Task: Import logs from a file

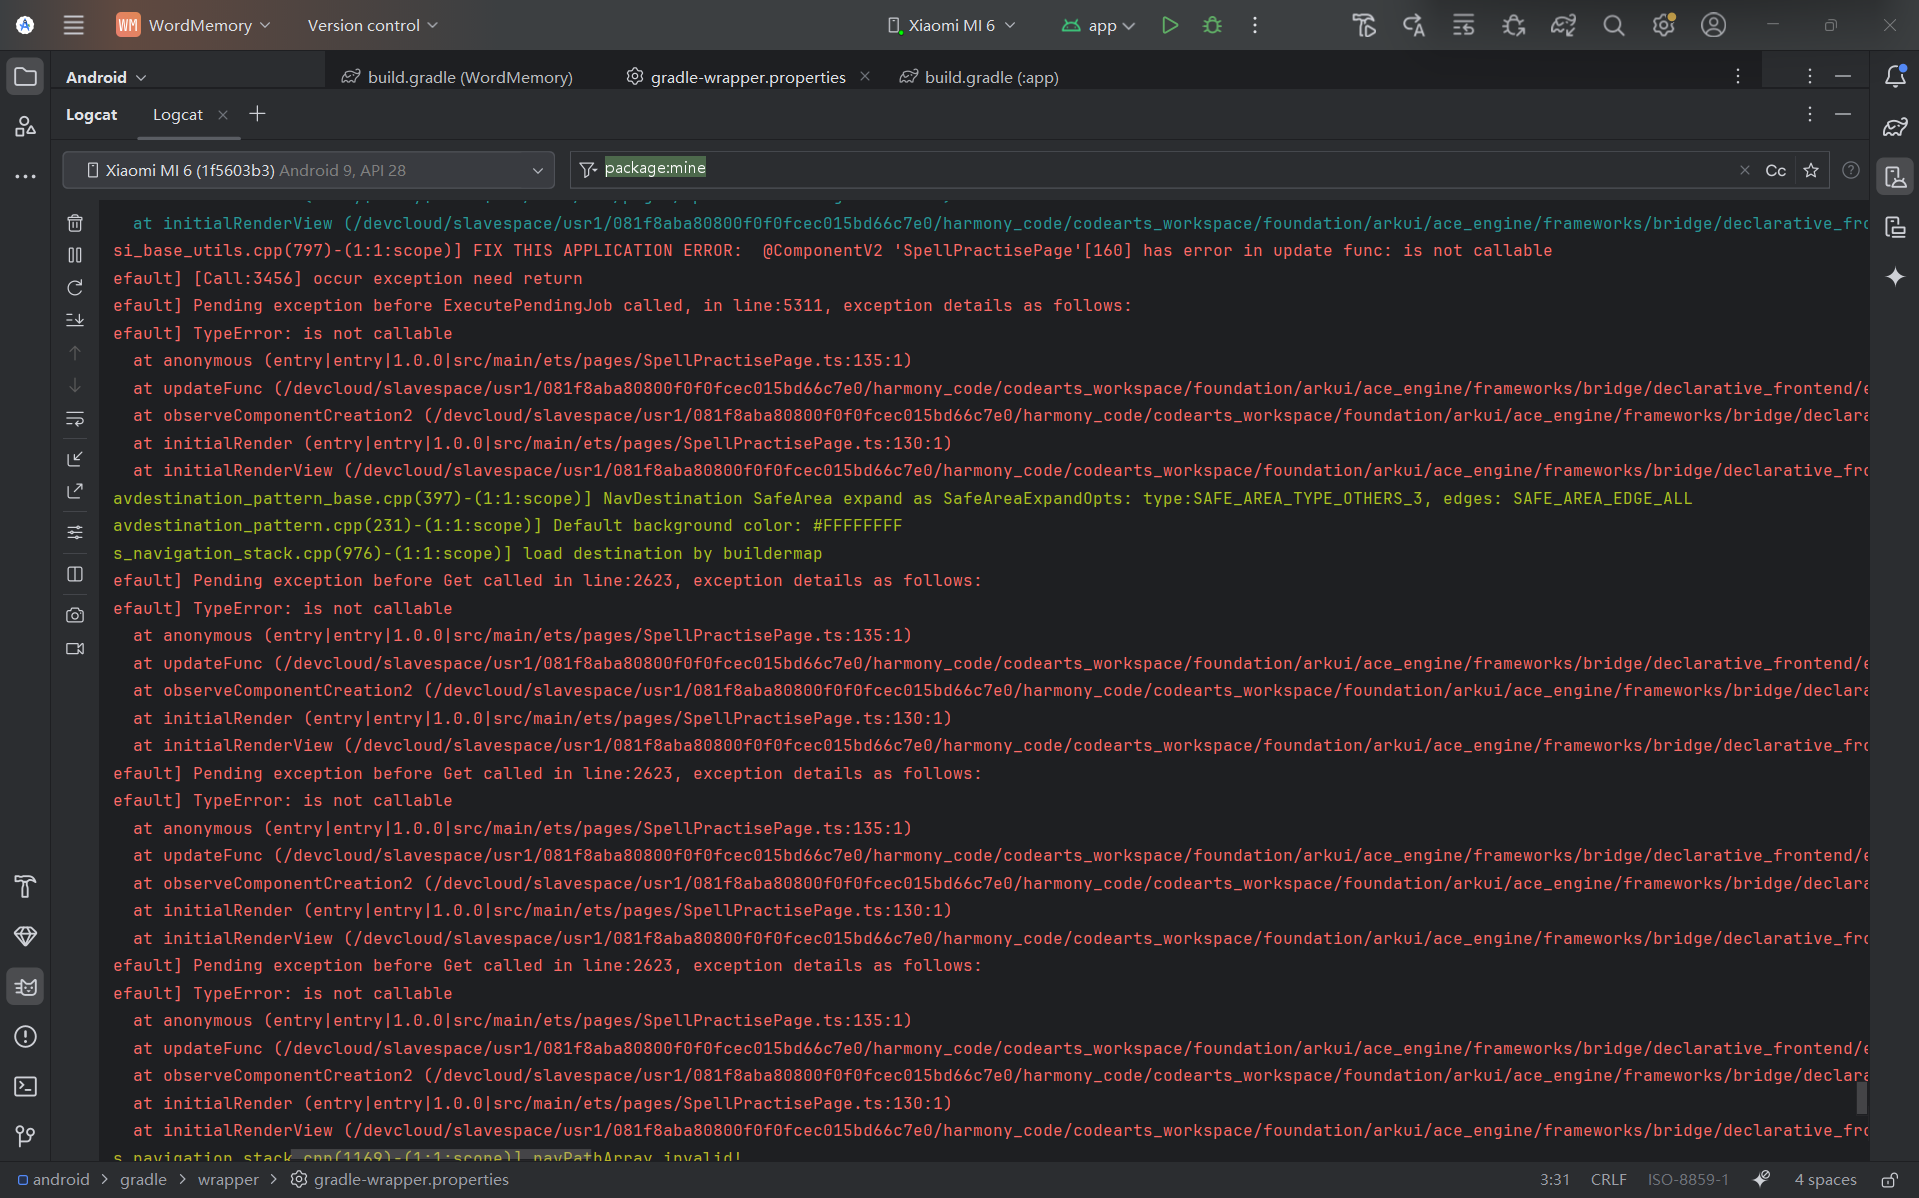Action: (x=75, y=459)
